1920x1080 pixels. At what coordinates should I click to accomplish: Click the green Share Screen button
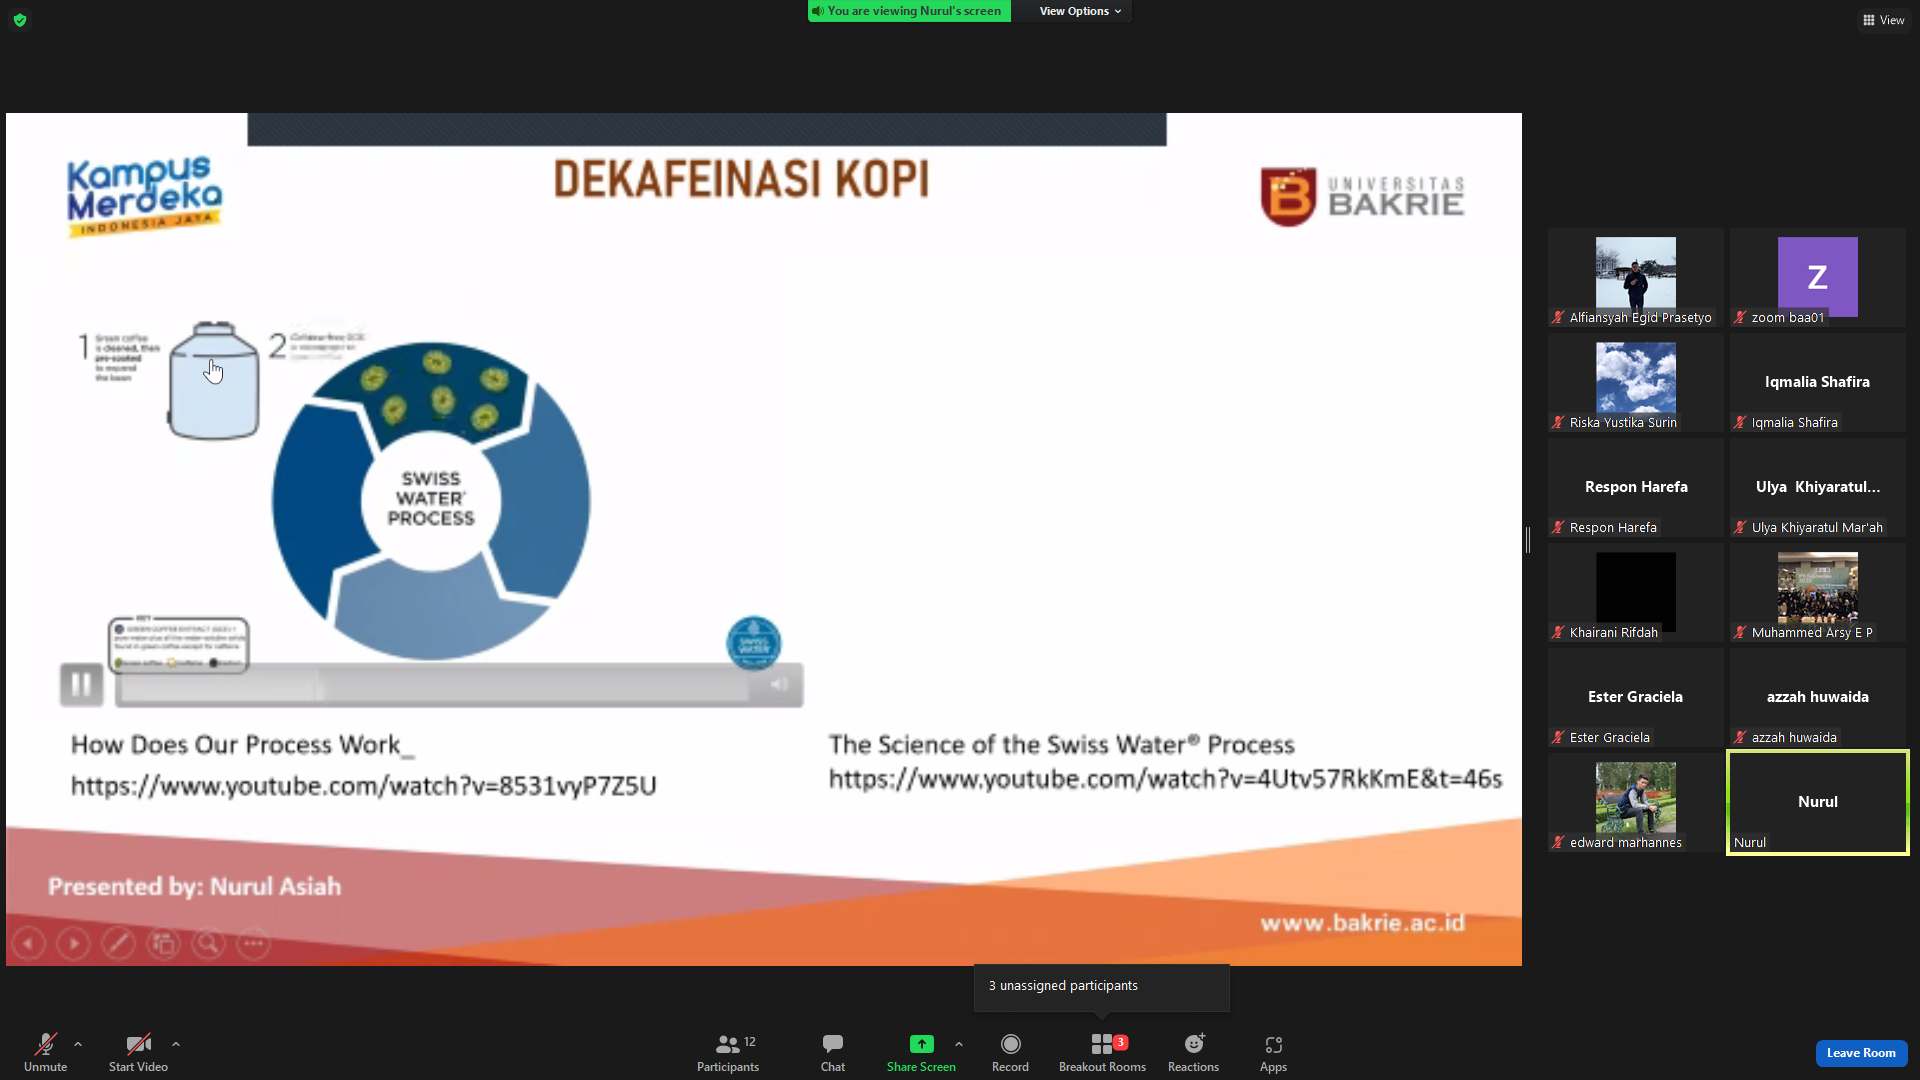921,1052
